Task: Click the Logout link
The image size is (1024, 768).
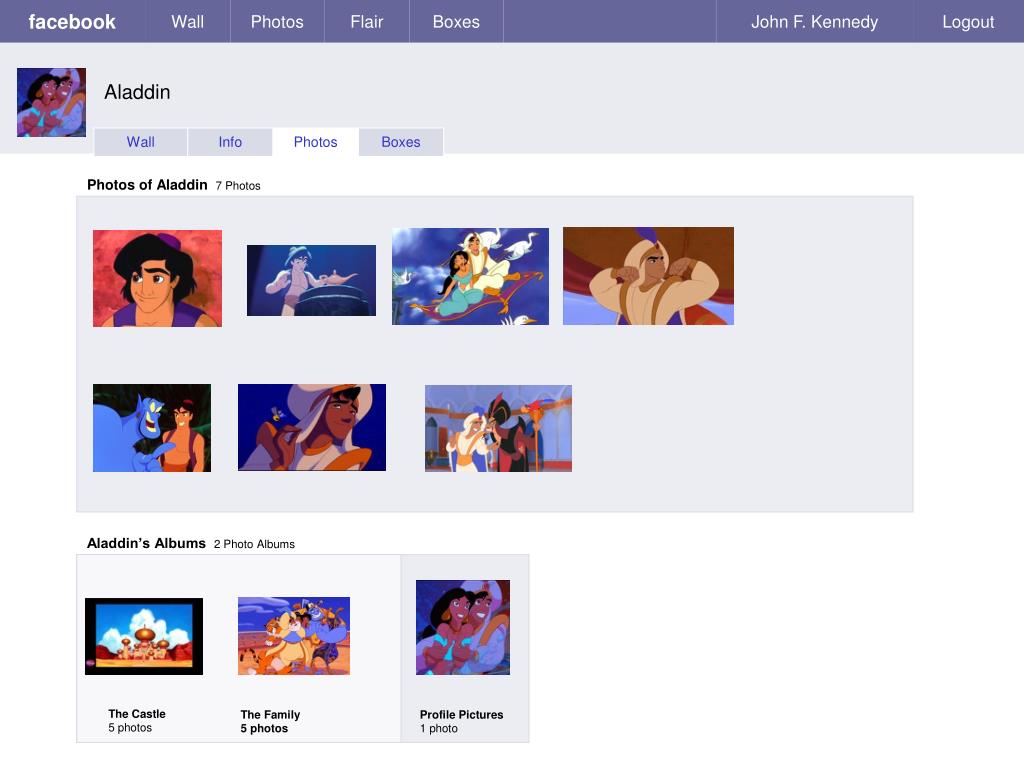Action: 968,22
